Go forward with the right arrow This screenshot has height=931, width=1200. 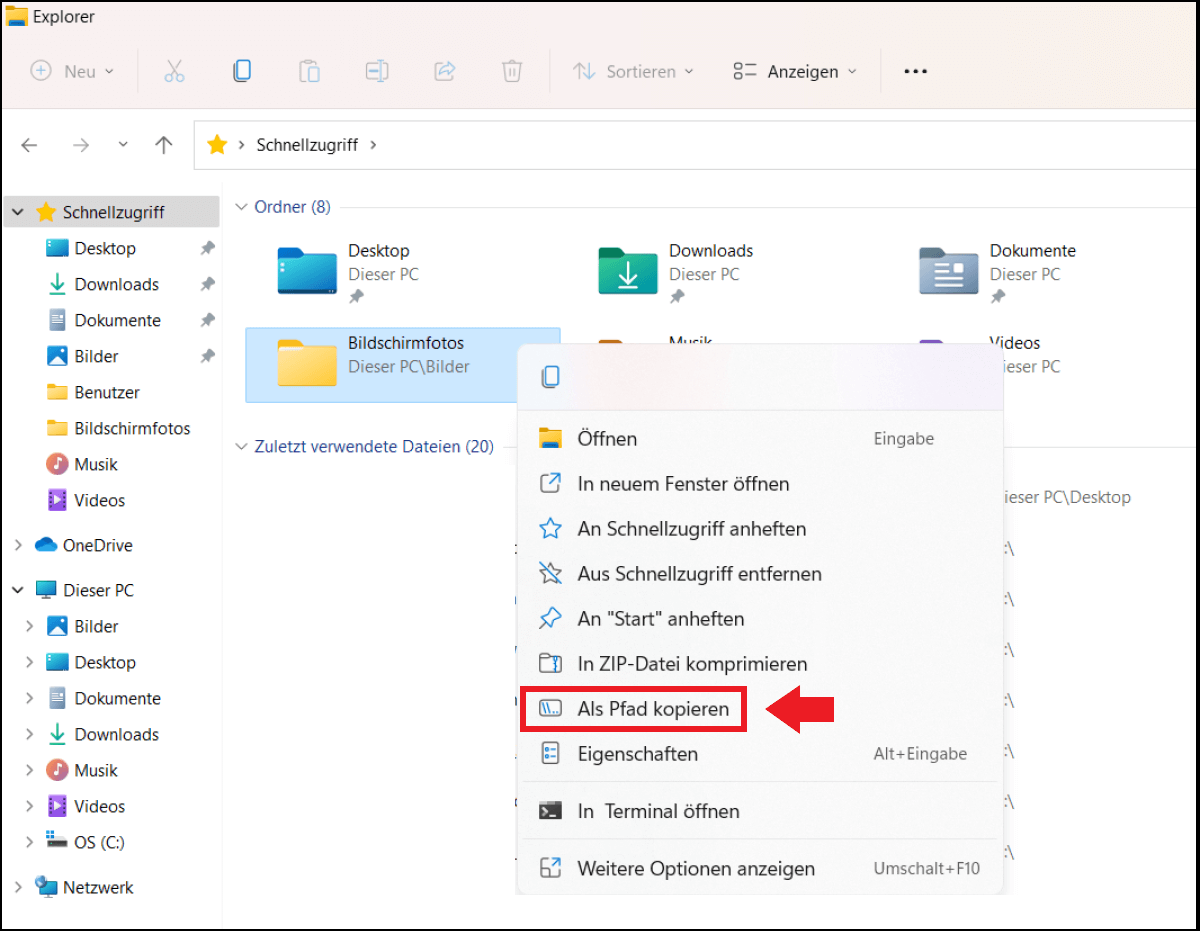click(81, 145)
